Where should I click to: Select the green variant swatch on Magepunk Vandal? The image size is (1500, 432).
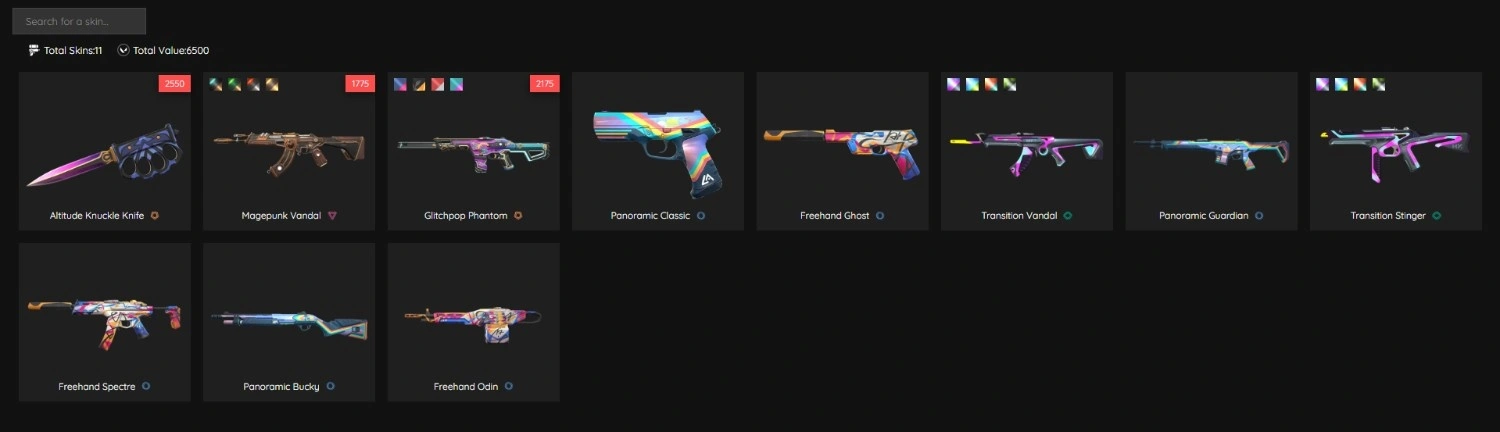[x=234, y=84]
